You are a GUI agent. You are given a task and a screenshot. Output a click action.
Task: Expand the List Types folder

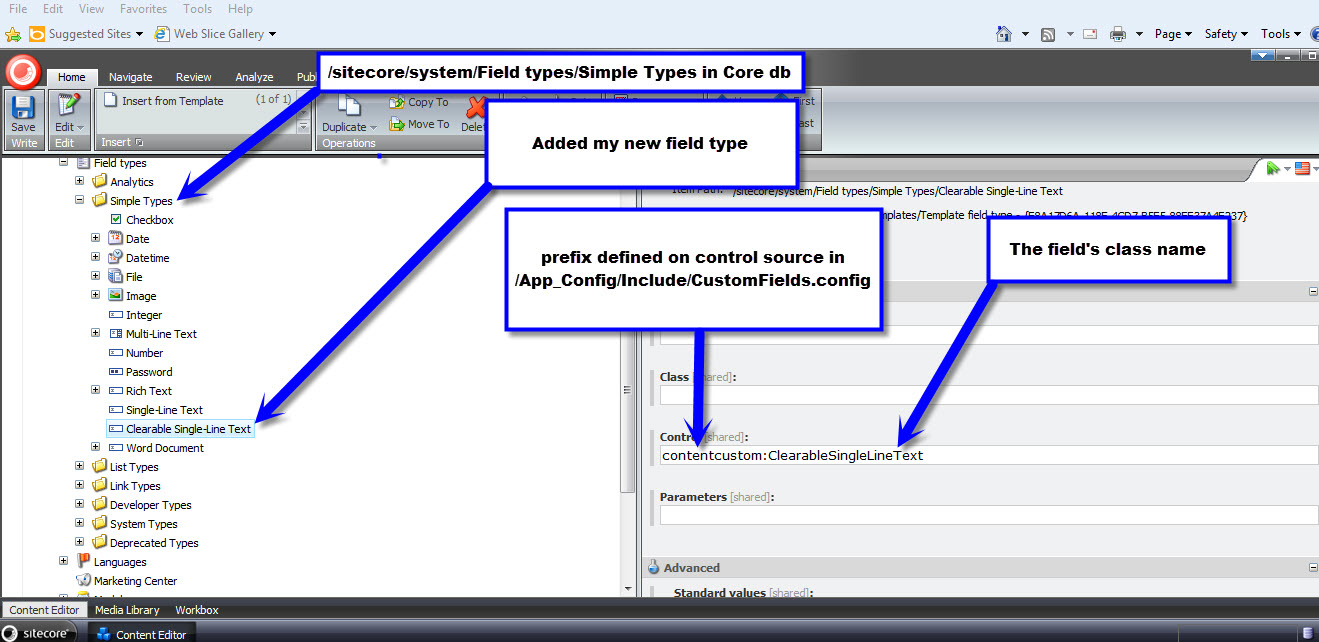tap(80, 467)
